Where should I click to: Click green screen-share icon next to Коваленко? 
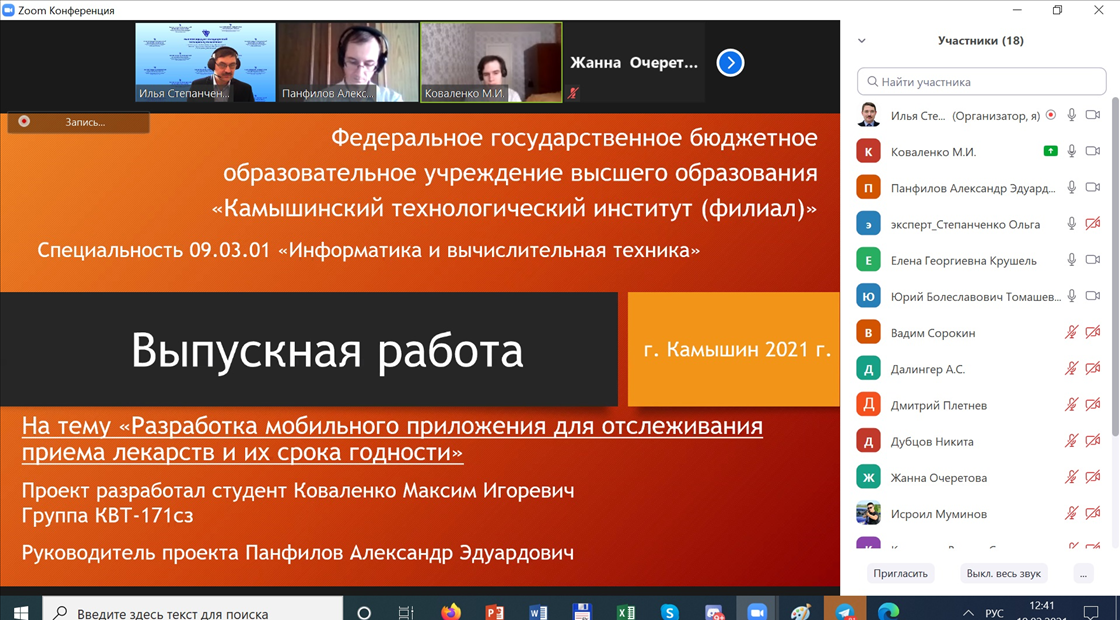(x=1050, y=152)
